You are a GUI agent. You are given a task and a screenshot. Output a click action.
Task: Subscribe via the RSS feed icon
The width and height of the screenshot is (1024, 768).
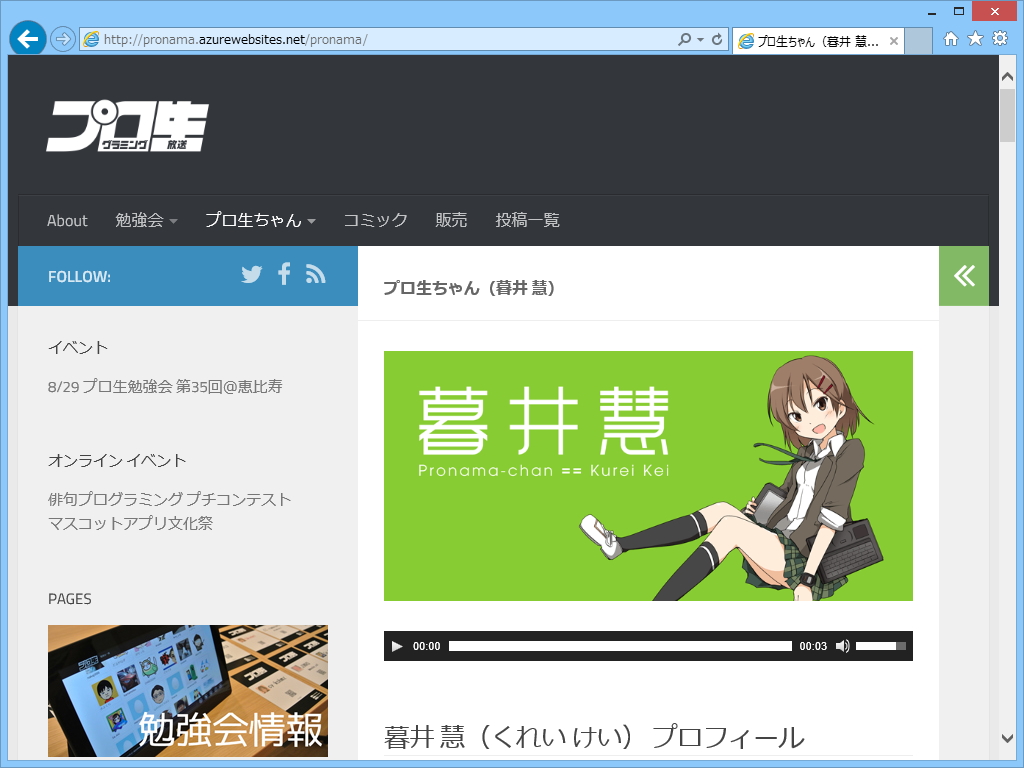point(315,274)
